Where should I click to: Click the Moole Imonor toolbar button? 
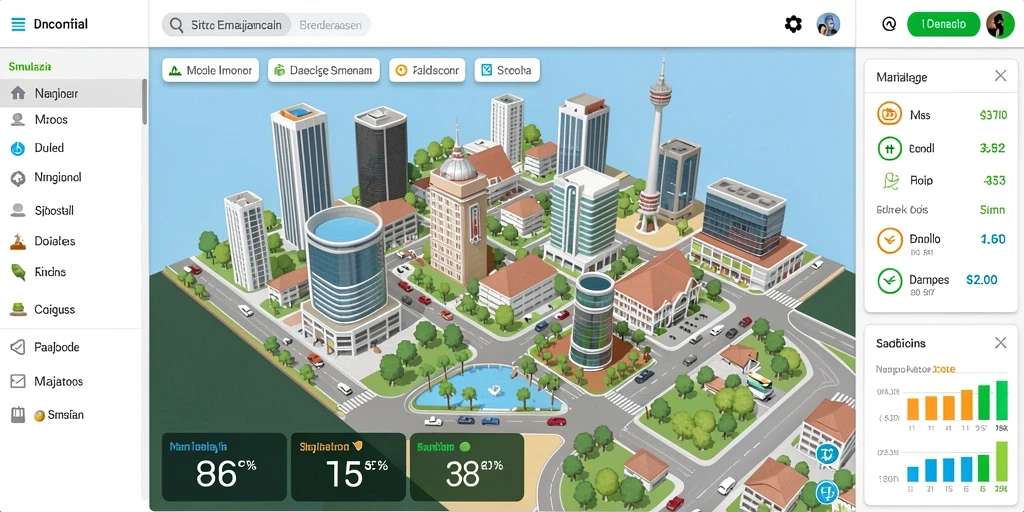[x=210, y=70]
